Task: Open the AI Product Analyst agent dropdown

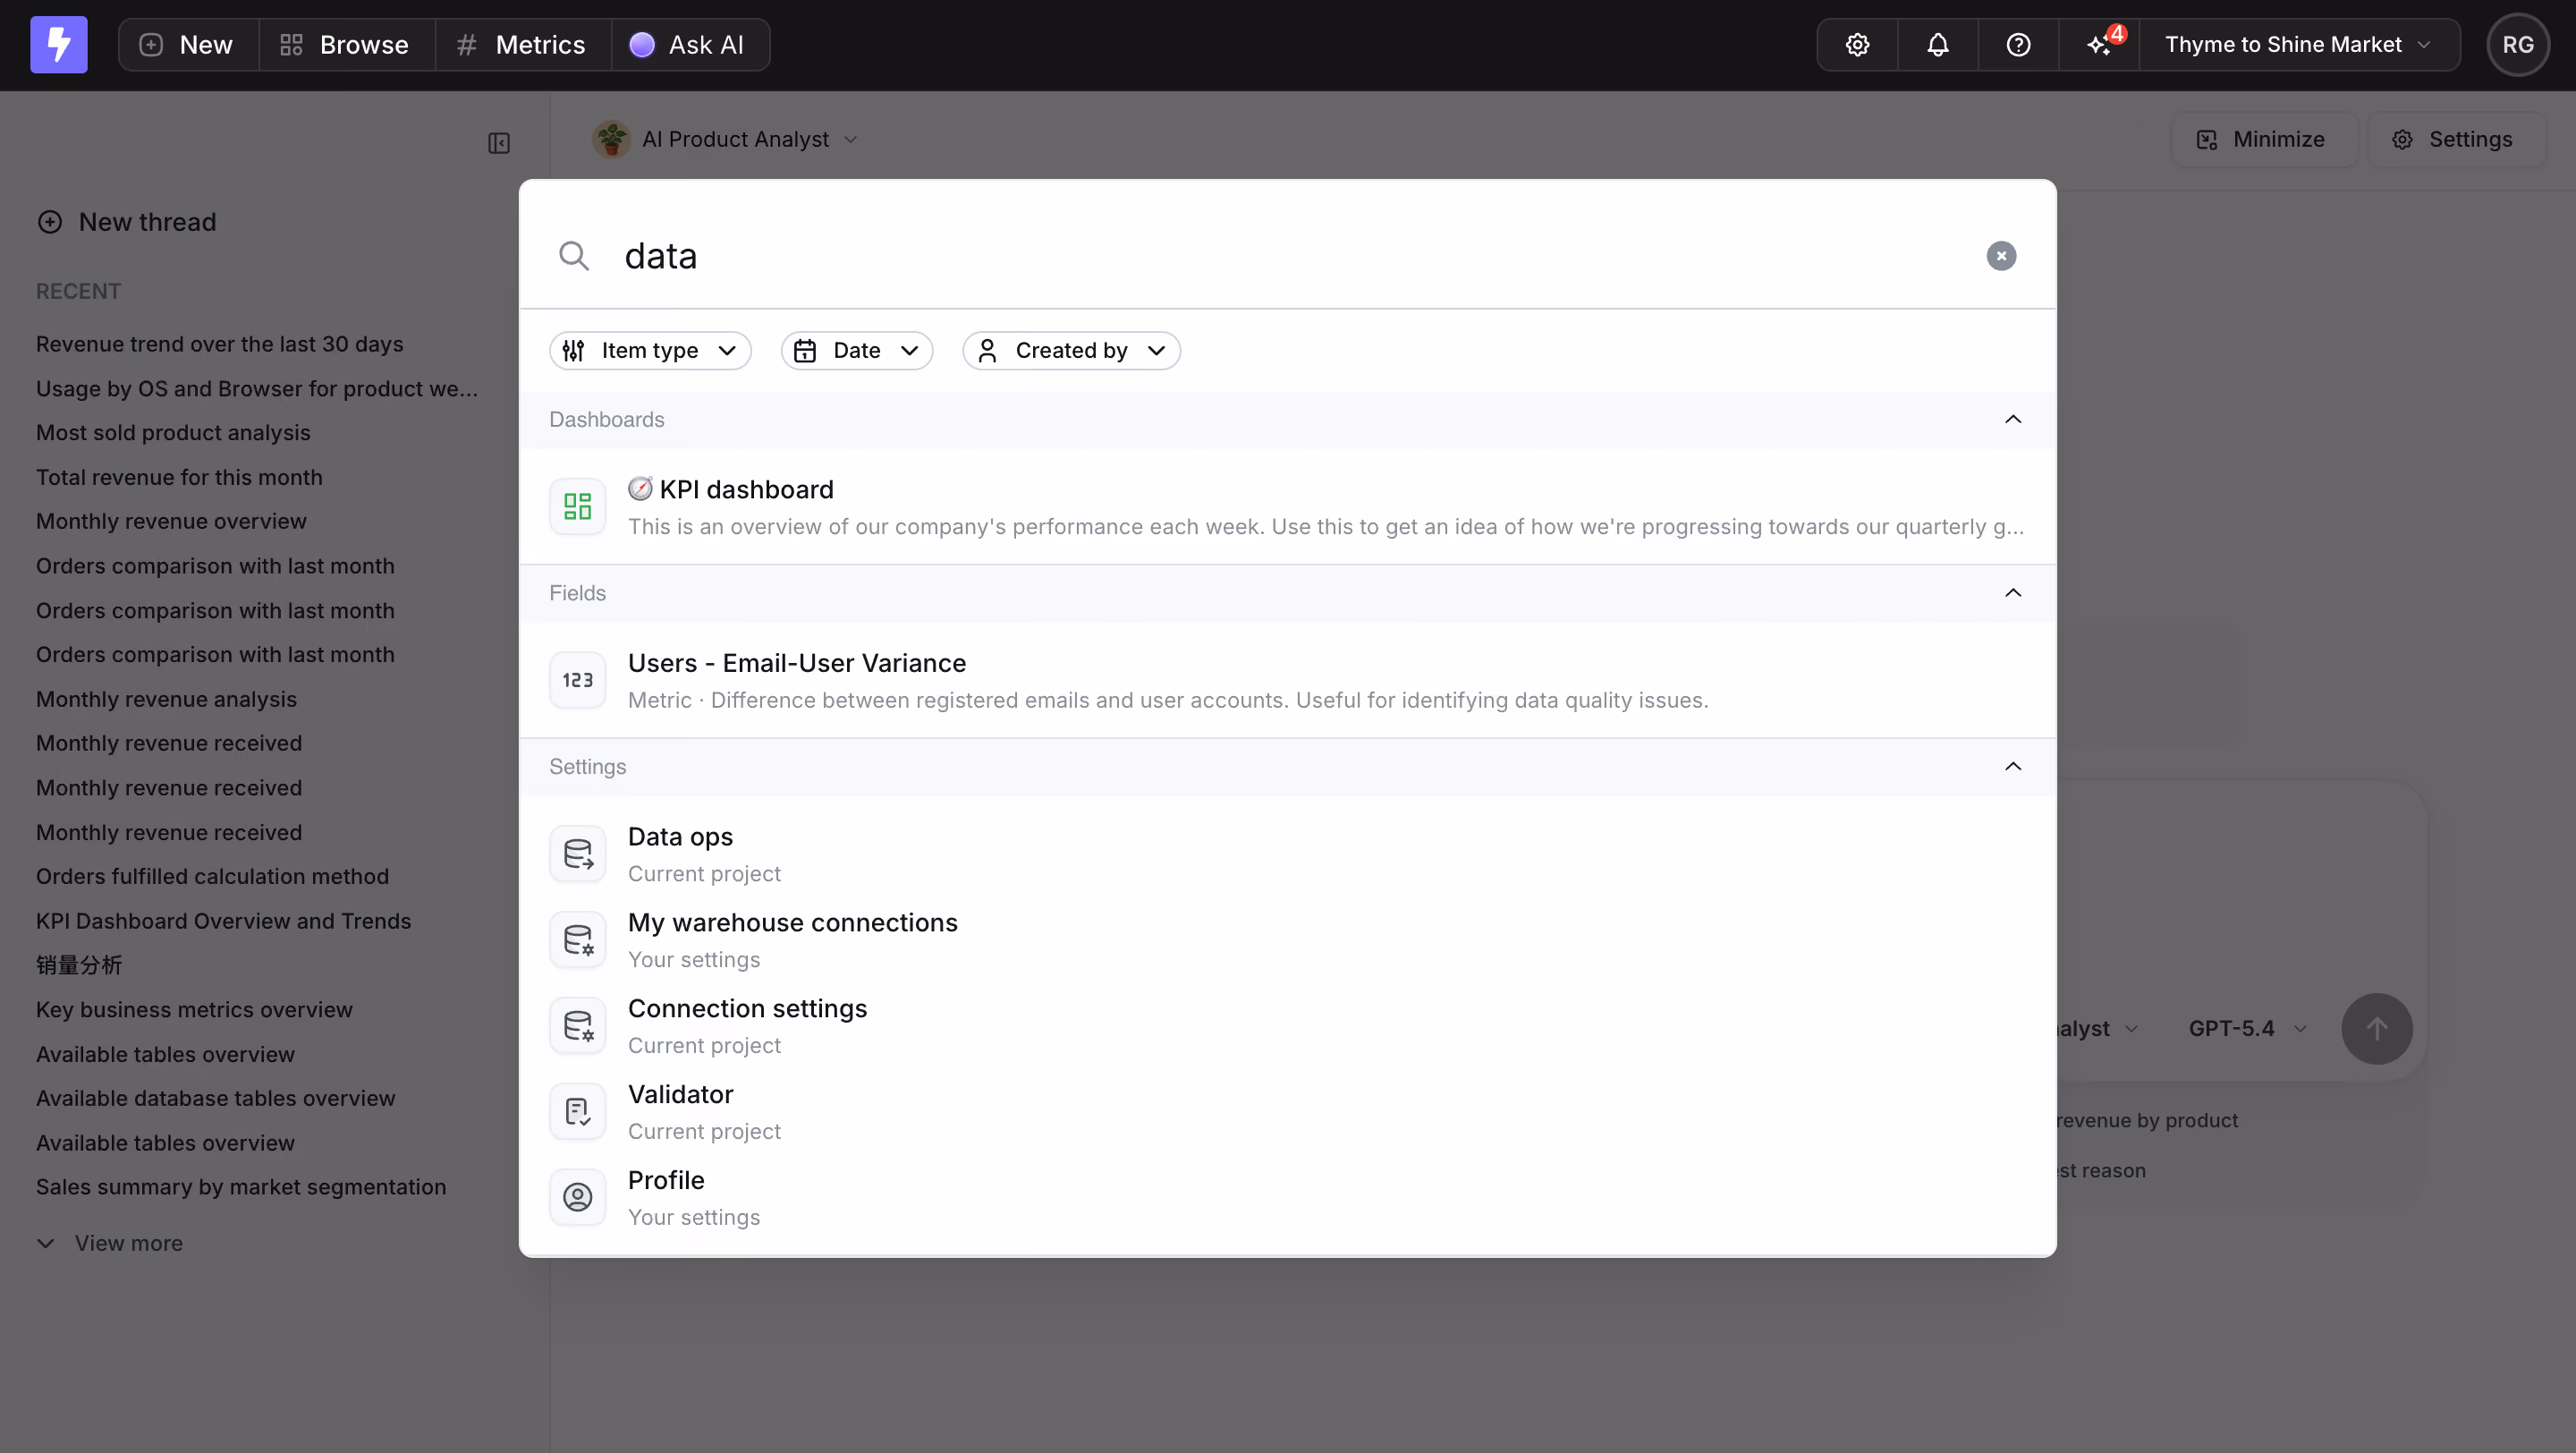Action: coord(726,139)
